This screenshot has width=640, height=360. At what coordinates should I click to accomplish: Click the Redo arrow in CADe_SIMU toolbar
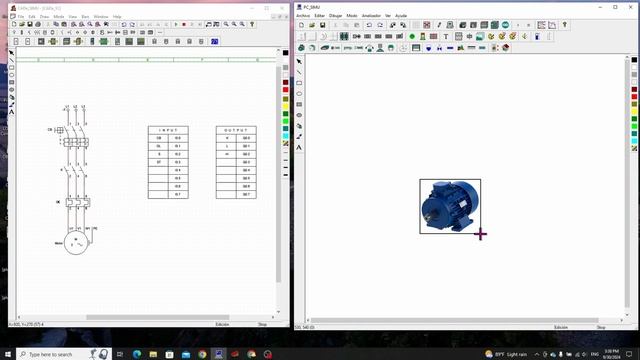132,24
